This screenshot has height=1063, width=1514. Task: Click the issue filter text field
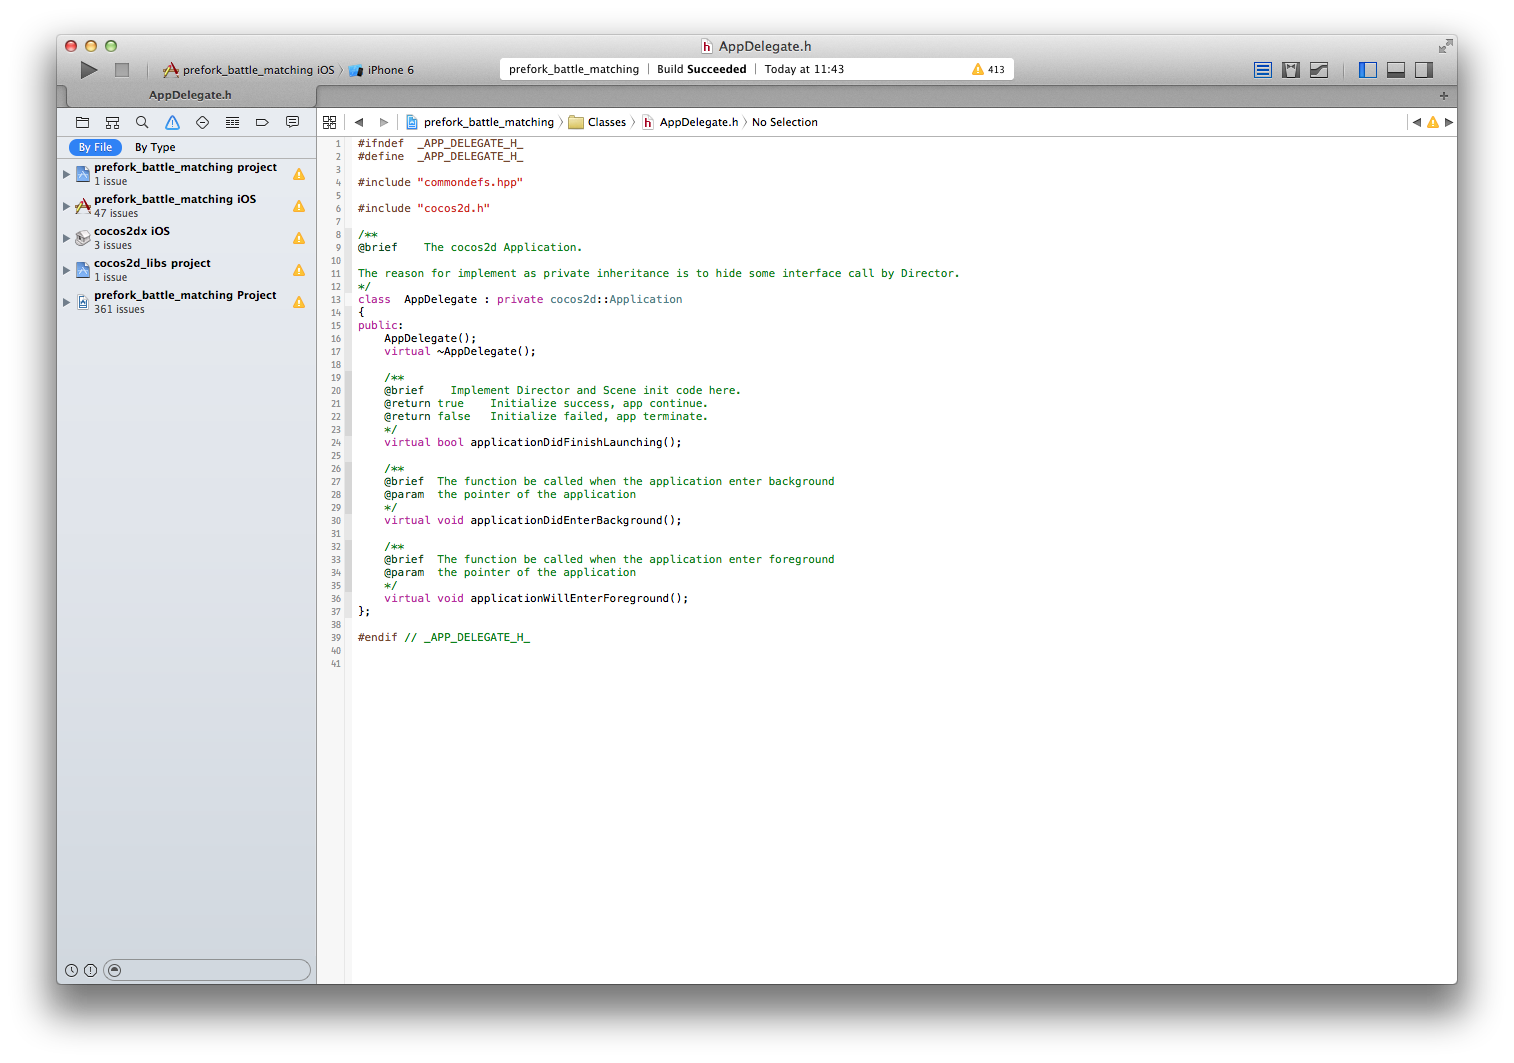coord(207,970)
